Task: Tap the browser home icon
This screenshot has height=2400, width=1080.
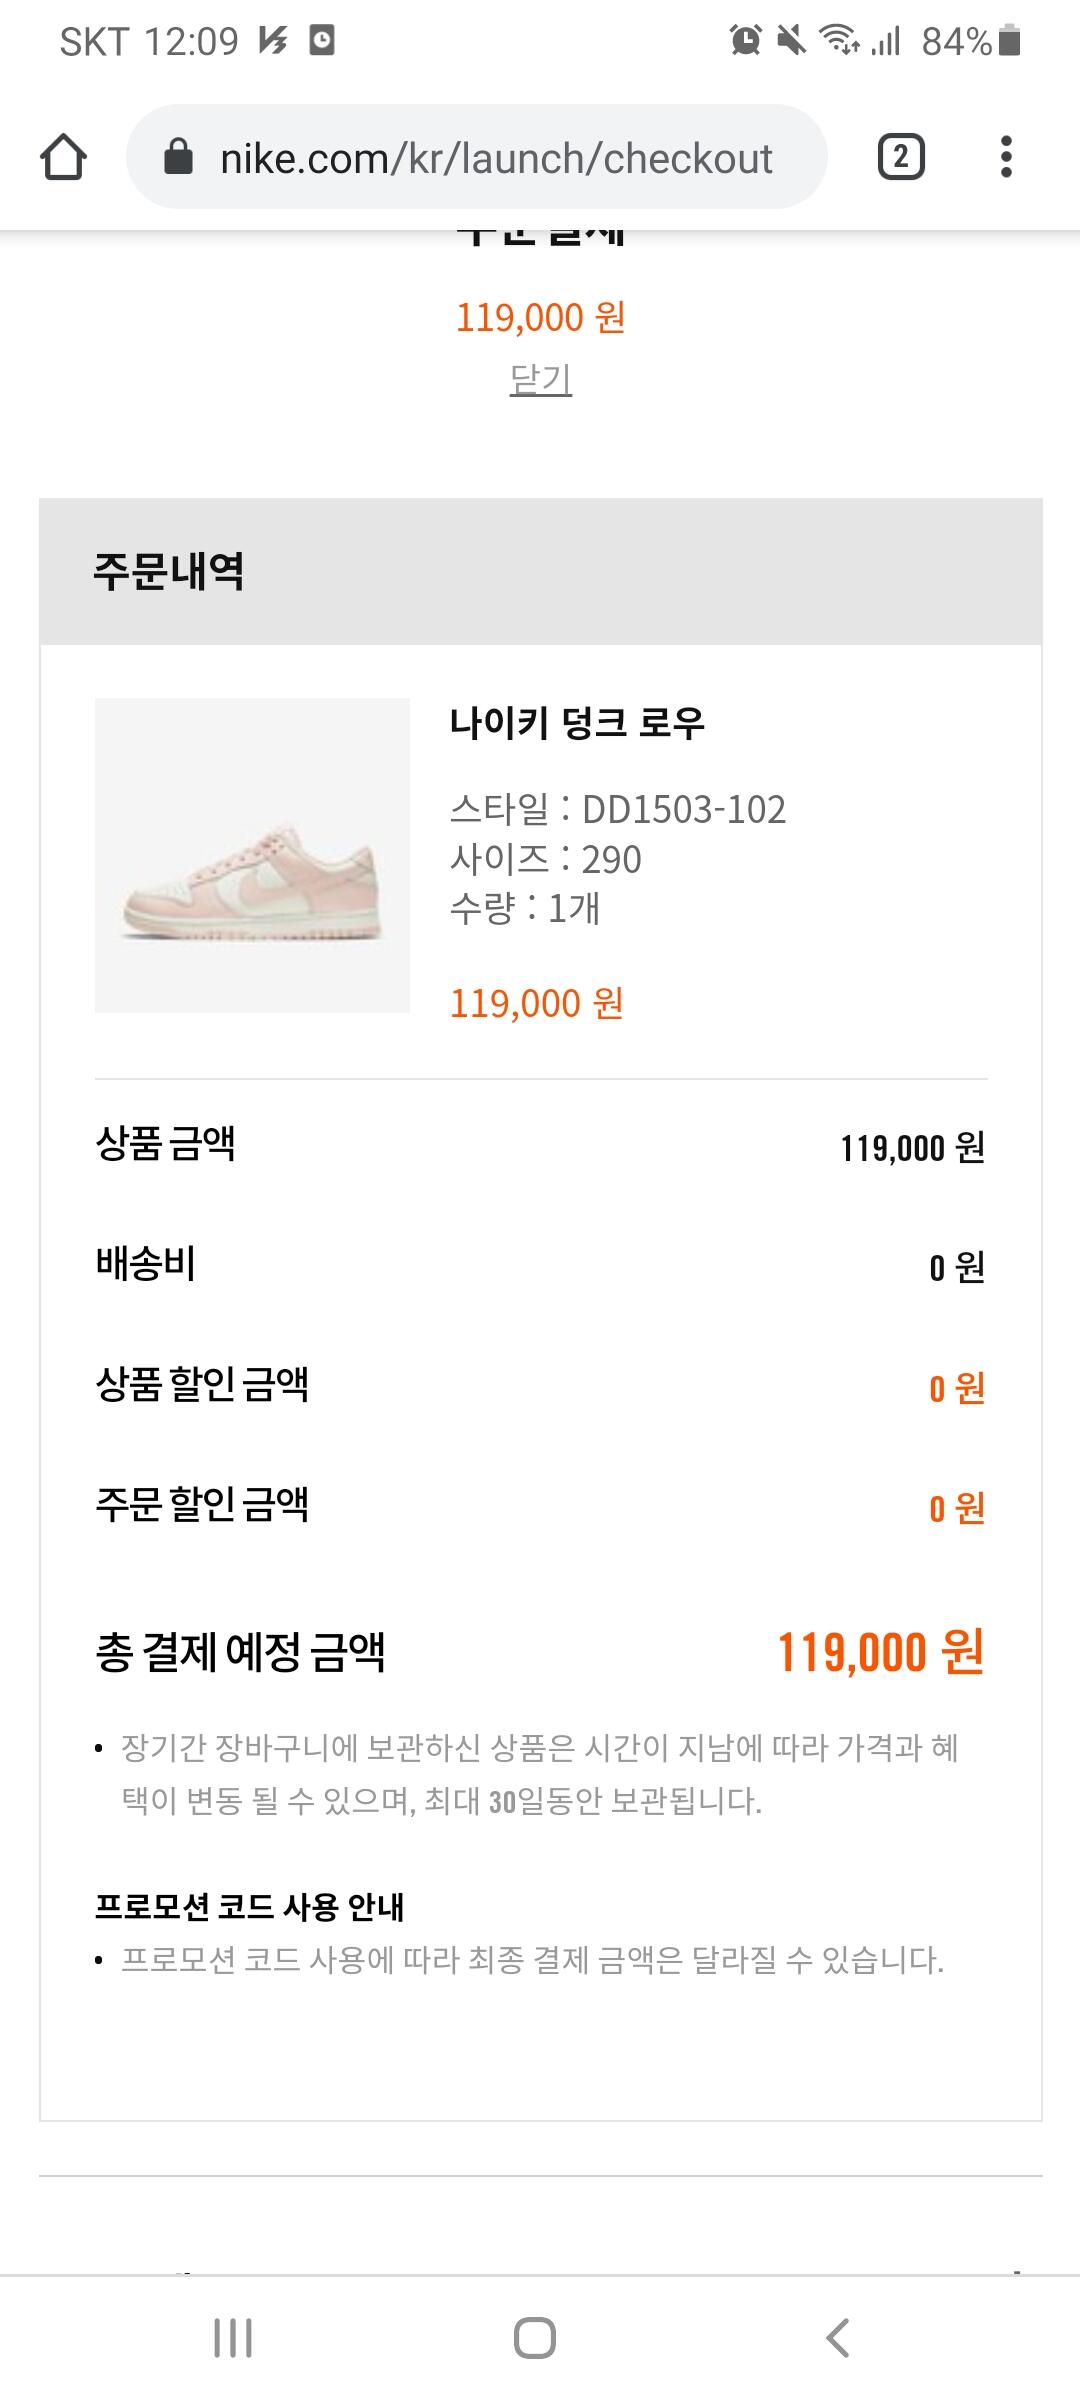Action: pyautogui.click(x=63, y=157)
